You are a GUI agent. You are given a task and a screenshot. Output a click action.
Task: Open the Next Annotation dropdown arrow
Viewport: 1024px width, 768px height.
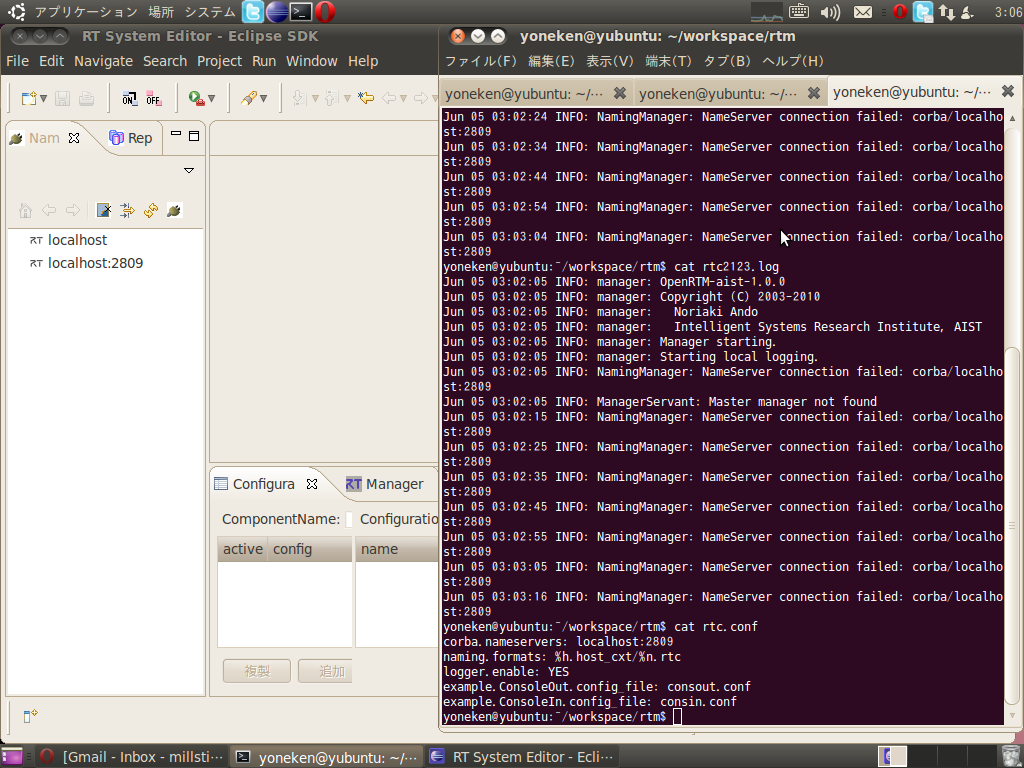[x=315, y=99]
